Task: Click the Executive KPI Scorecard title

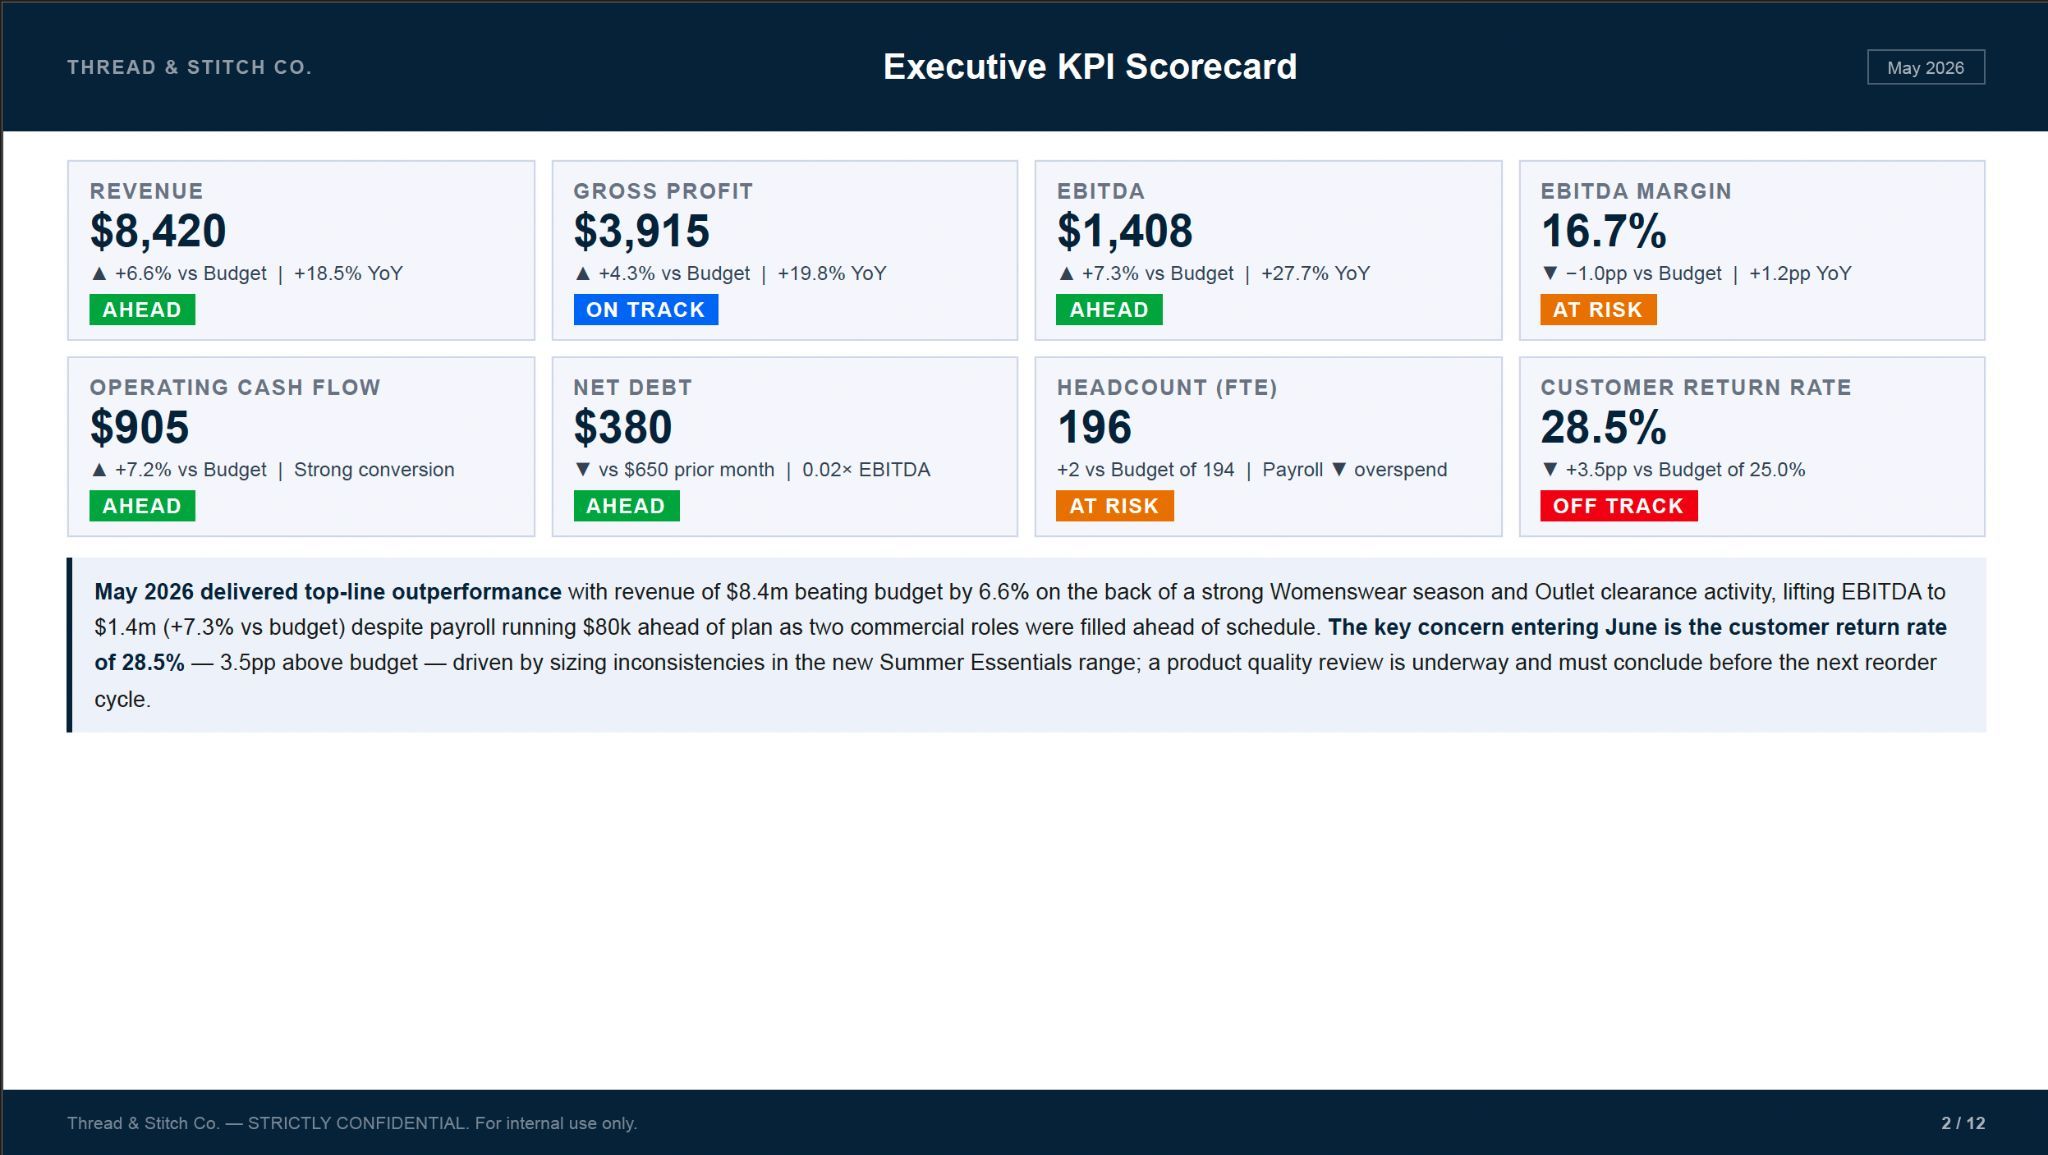Action: tap(1089, 67)
